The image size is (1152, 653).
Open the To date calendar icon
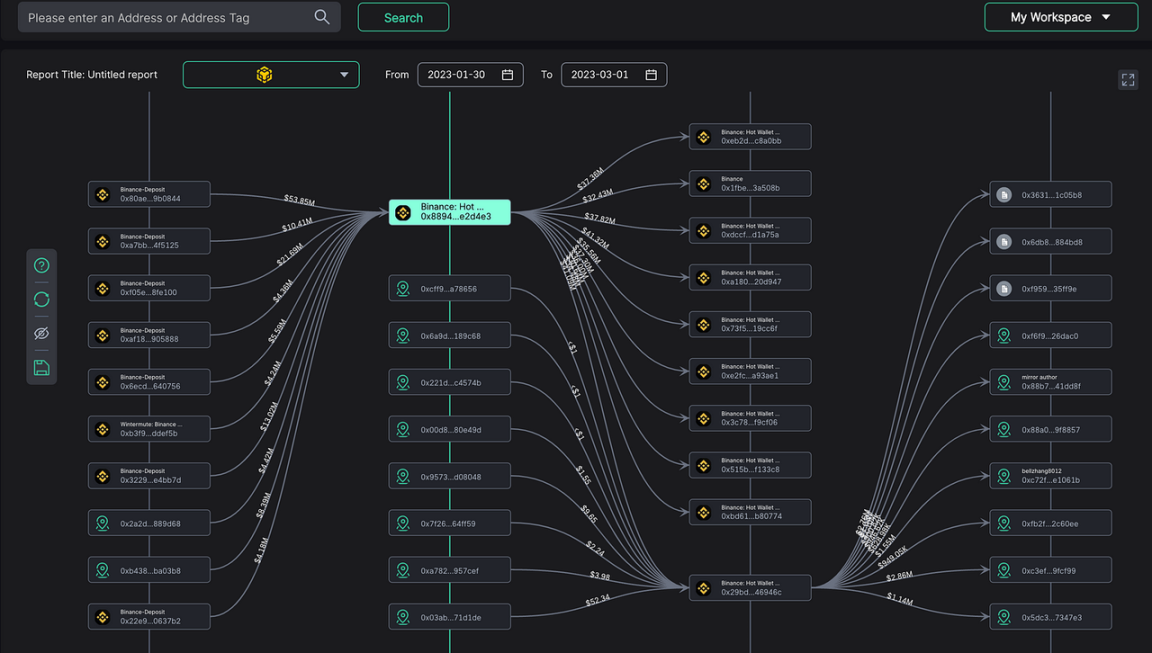(651, 75)
